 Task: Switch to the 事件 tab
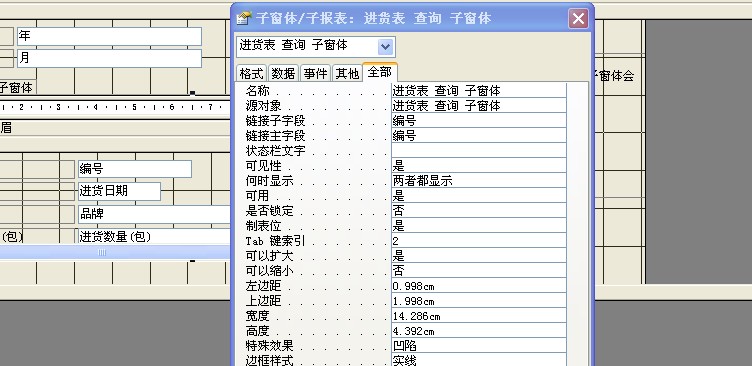pos(316,73)
